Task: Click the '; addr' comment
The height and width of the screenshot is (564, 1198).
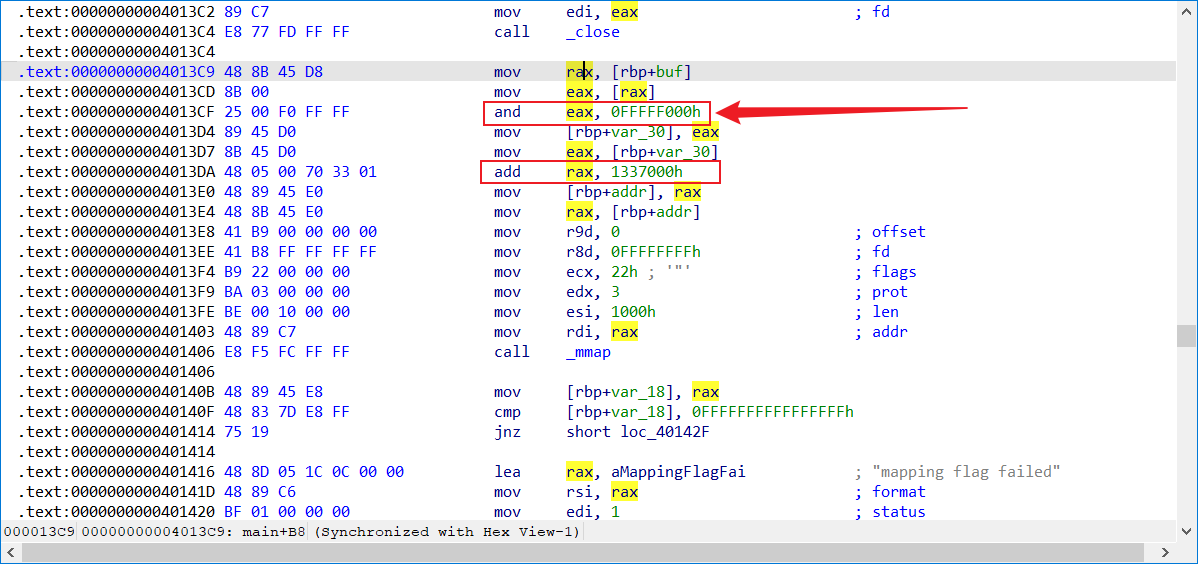Action: tap(881, 332)
